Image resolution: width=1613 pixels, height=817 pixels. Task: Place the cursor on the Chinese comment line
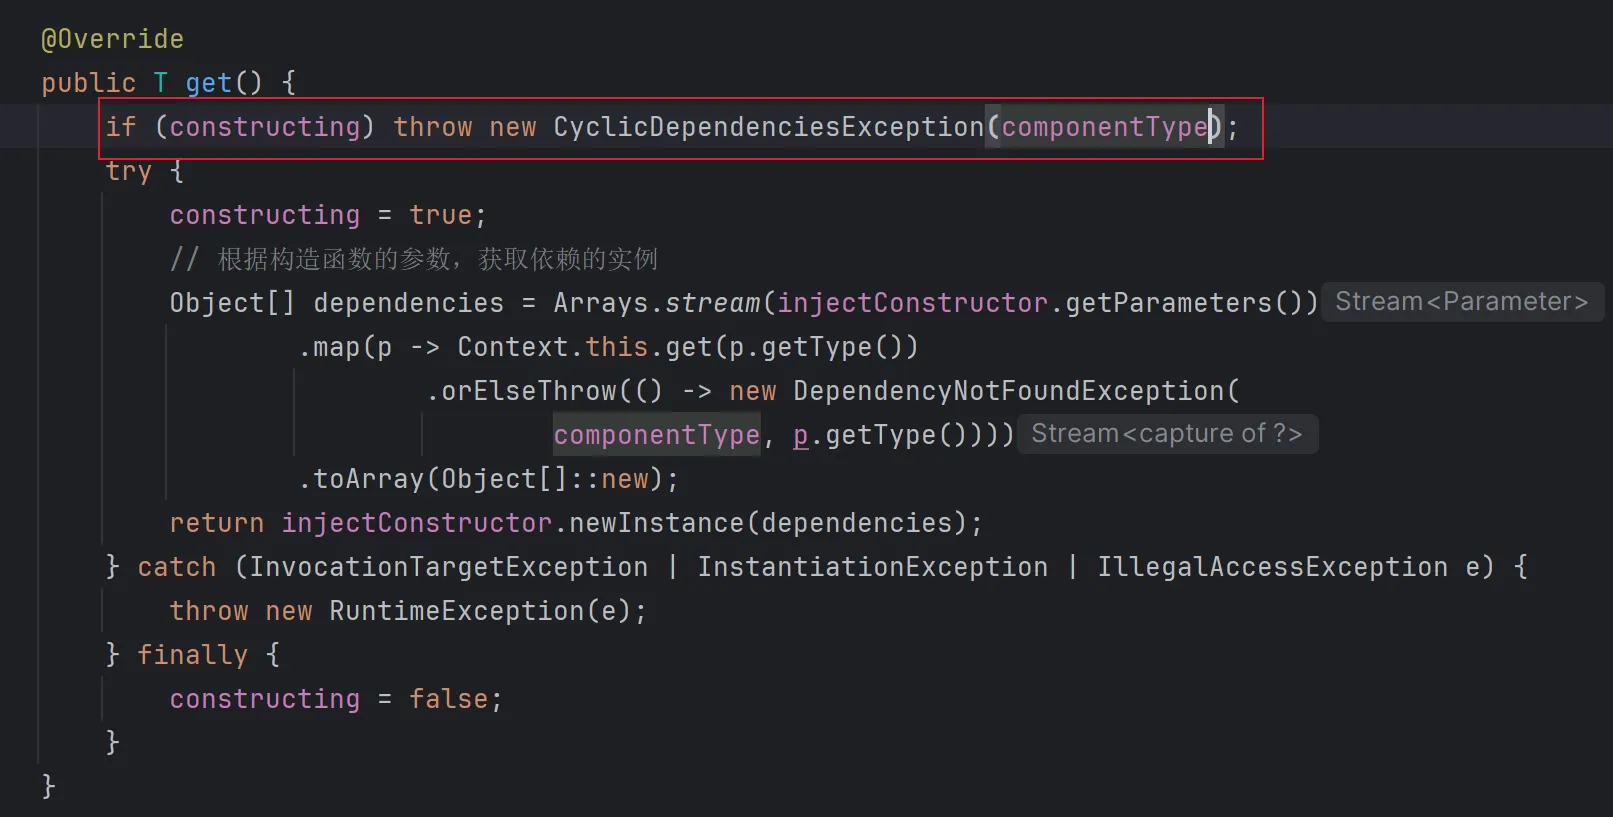(438, 259)
